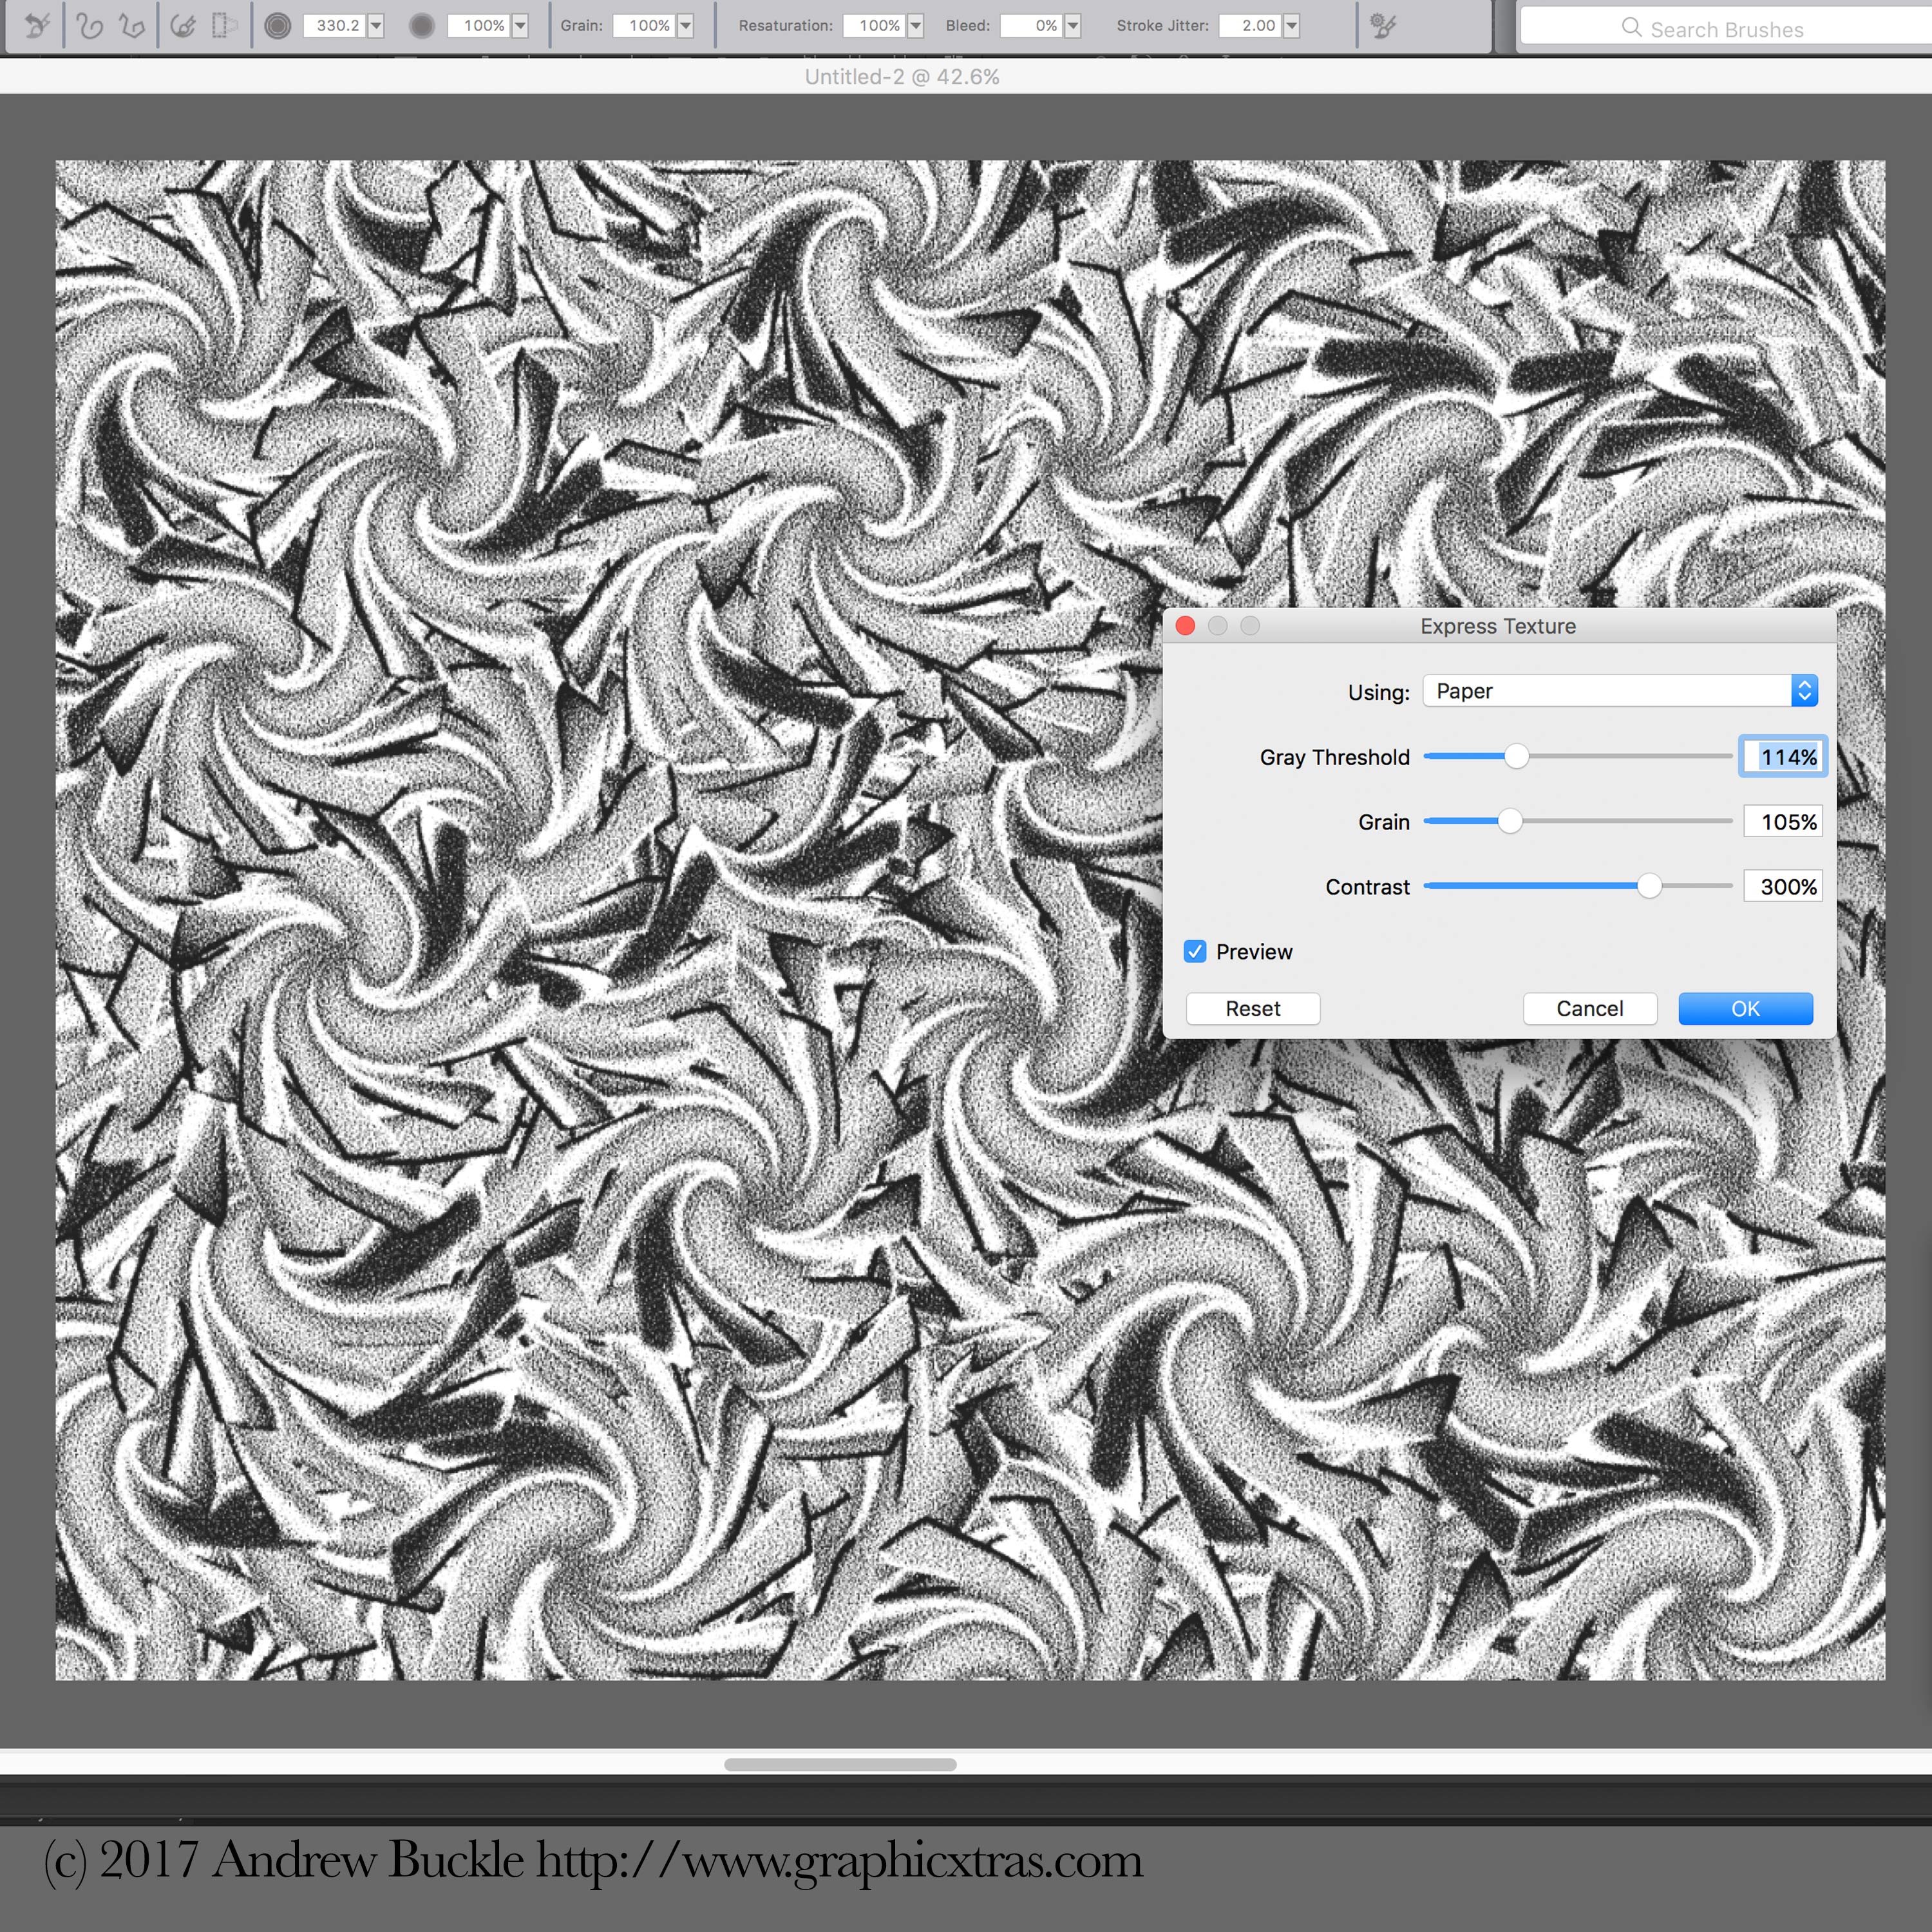
Task: Click the dialog Grain slider handle
Action: [x=1510, y=822]
